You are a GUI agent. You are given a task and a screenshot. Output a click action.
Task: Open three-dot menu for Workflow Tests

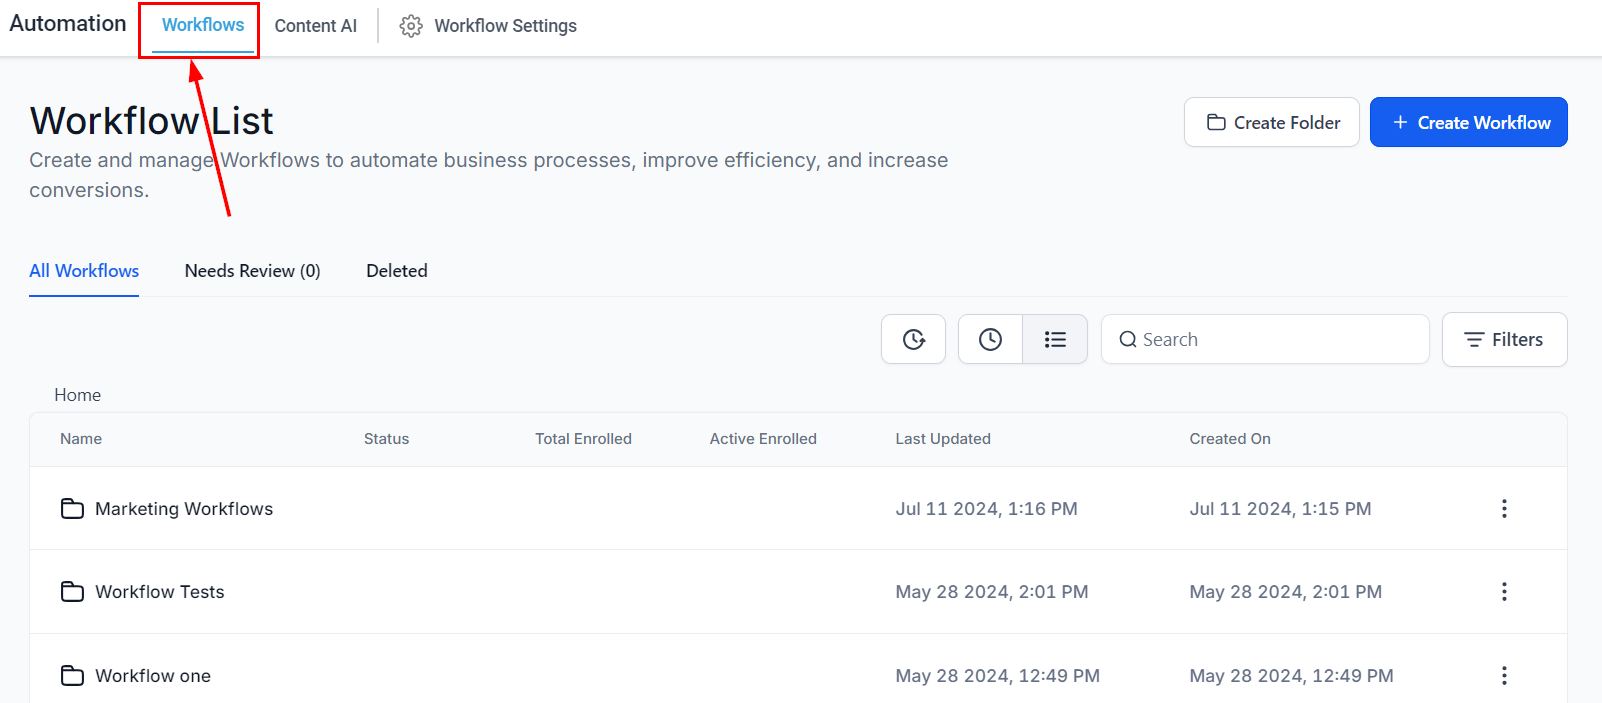point(1503,592)
